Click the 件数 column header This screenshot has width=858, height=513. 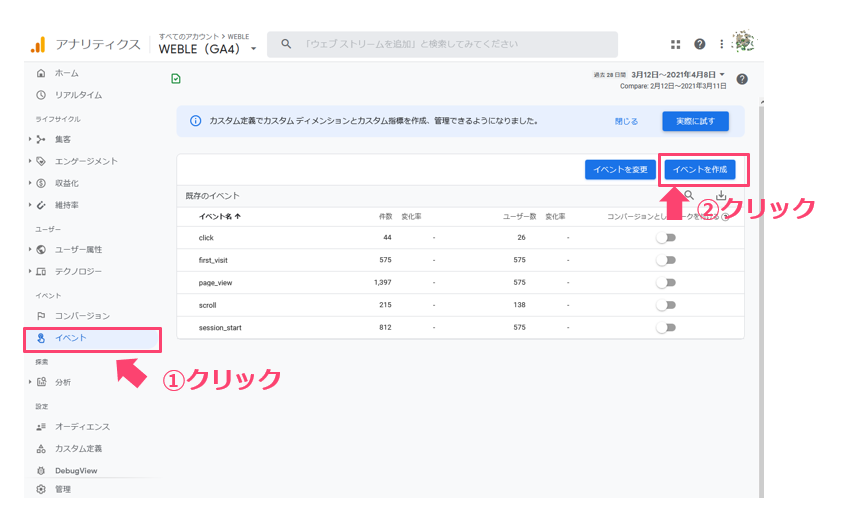[385, 217]
